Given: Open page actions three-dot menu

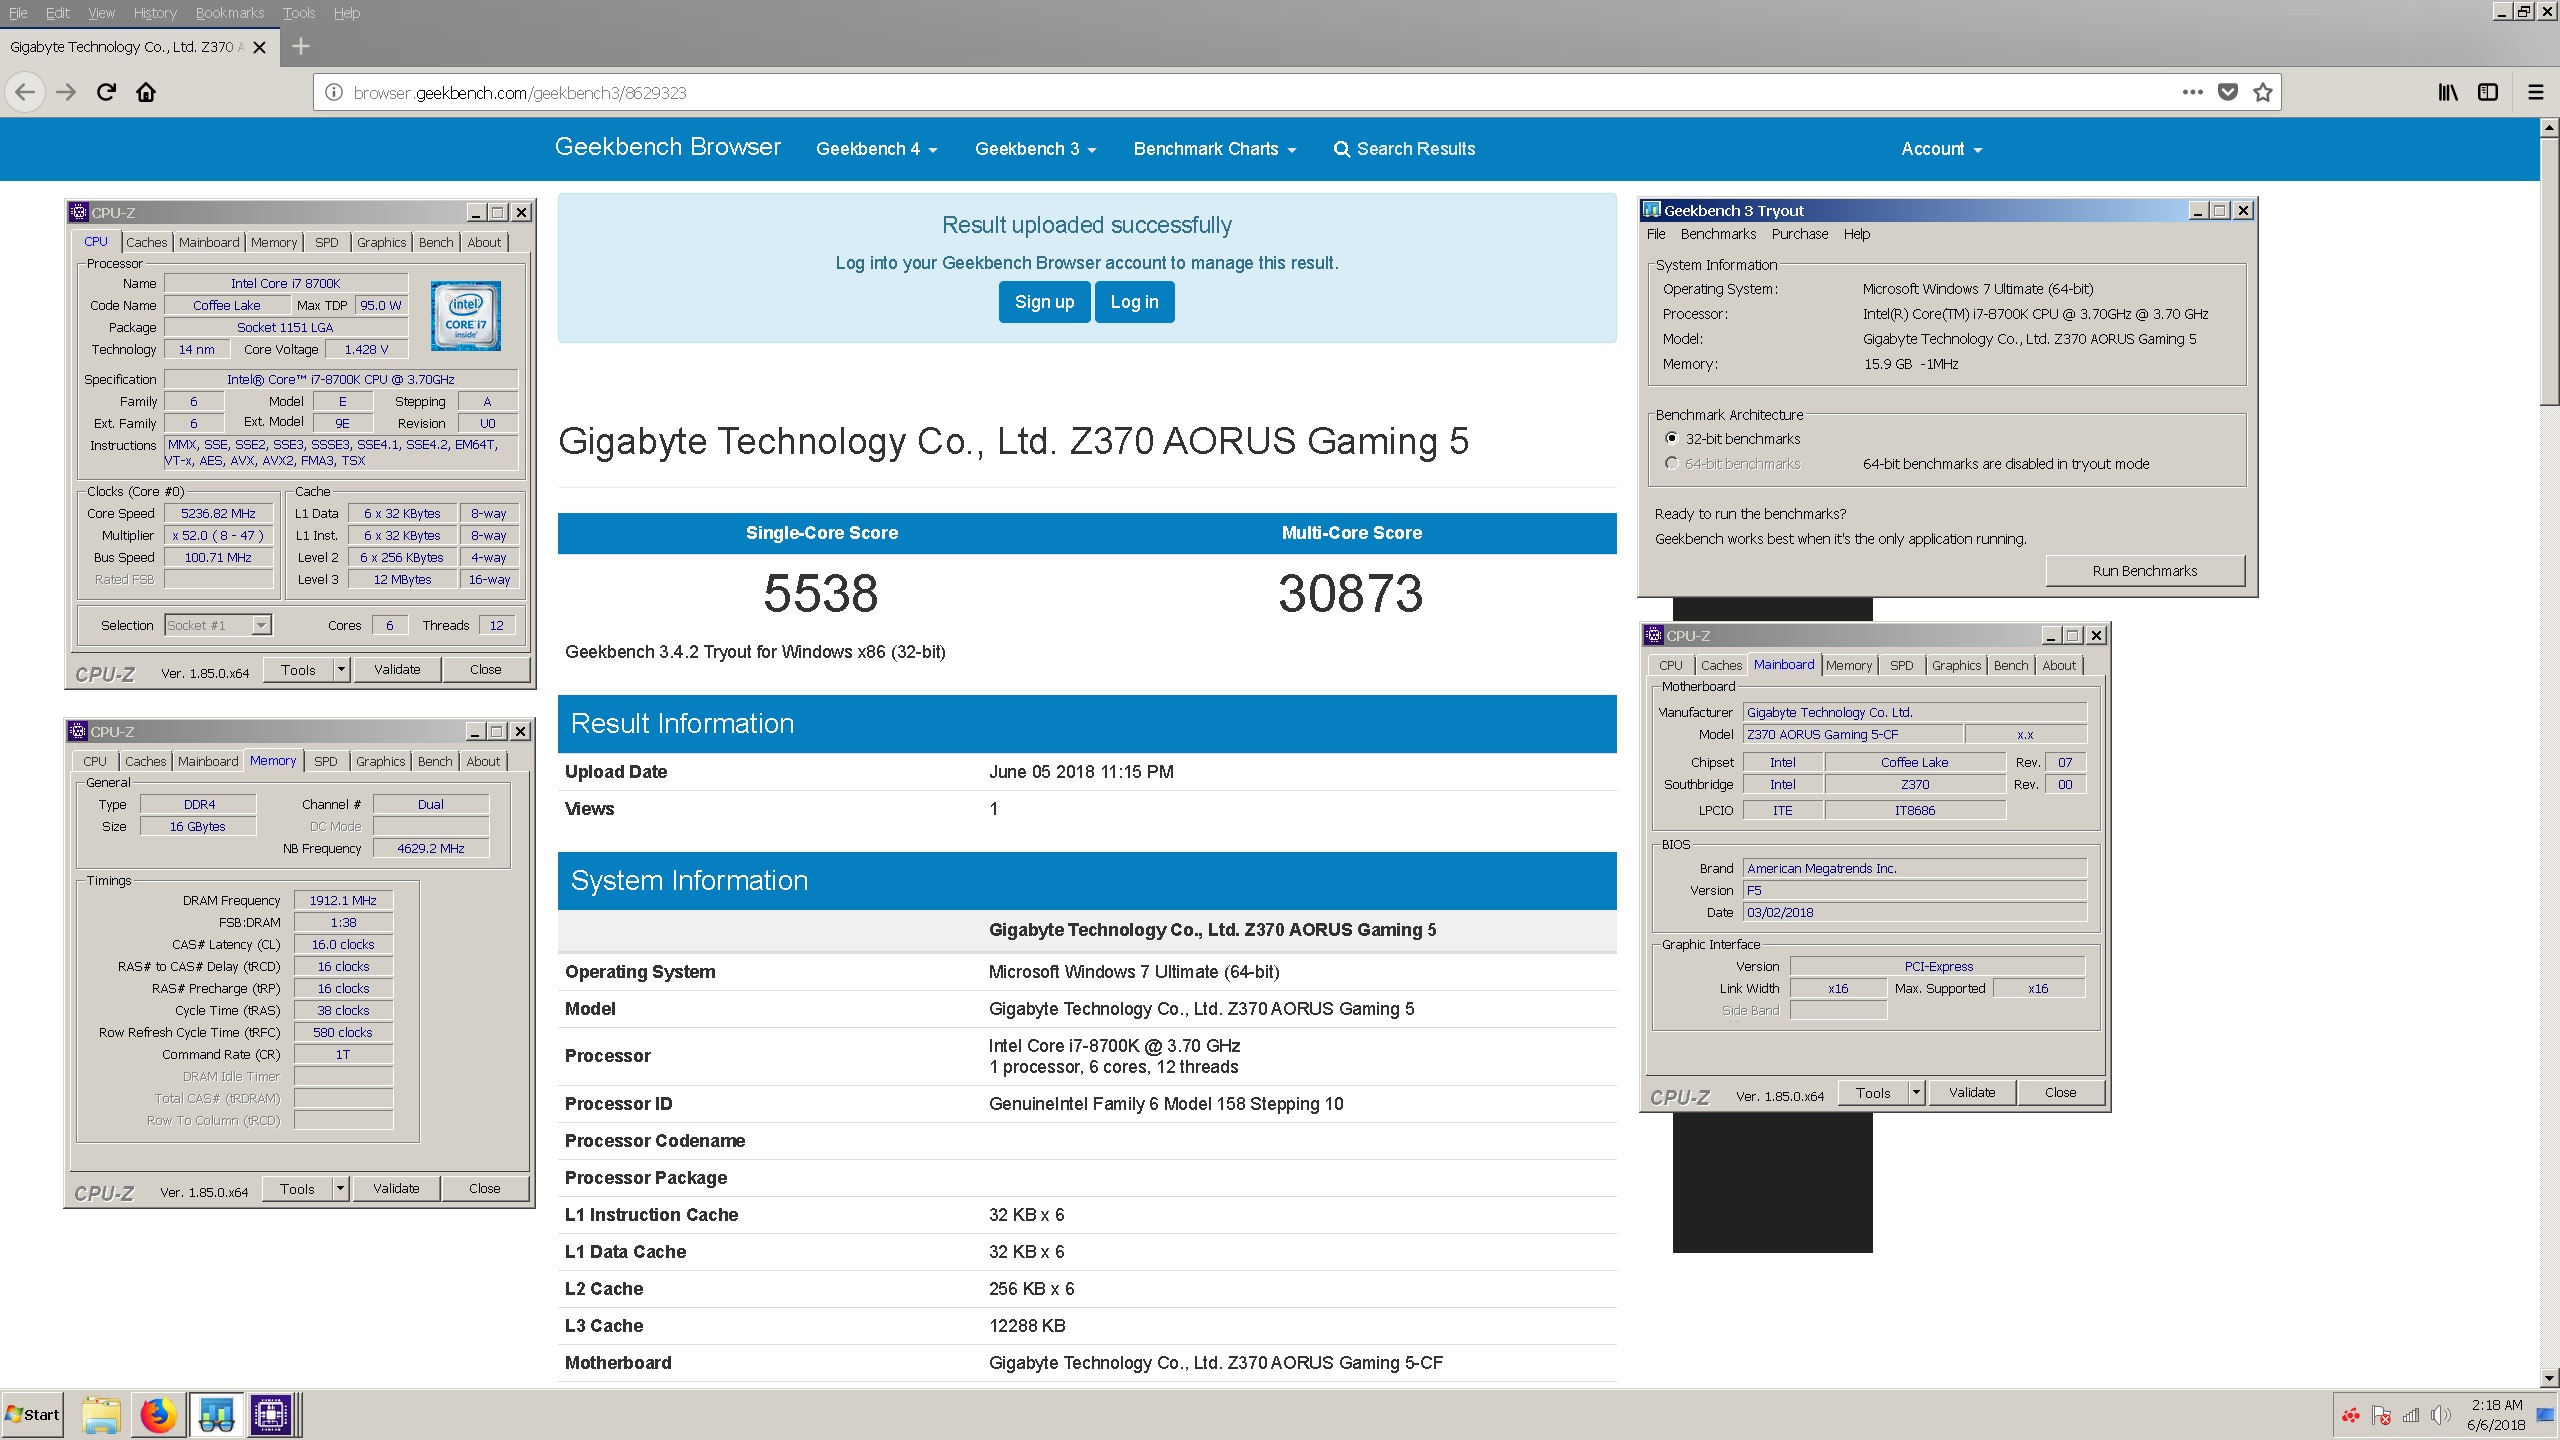Looking at the screenshot, I should [2192, 92].
